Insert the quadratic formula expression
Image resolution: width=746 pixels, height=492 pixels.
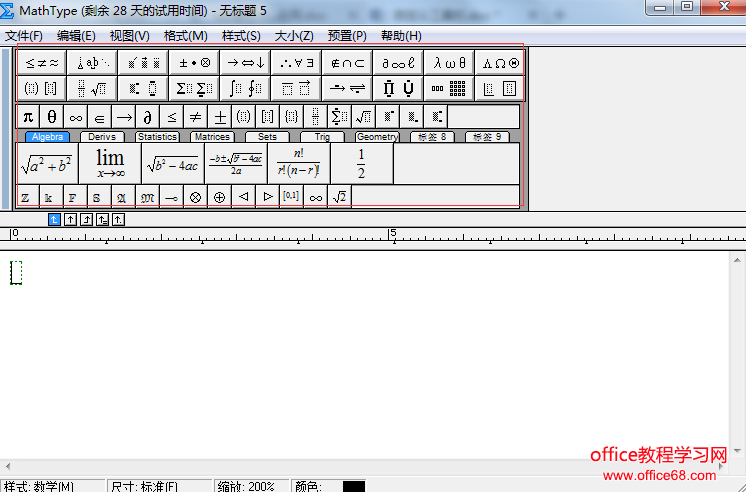(236, 163)
